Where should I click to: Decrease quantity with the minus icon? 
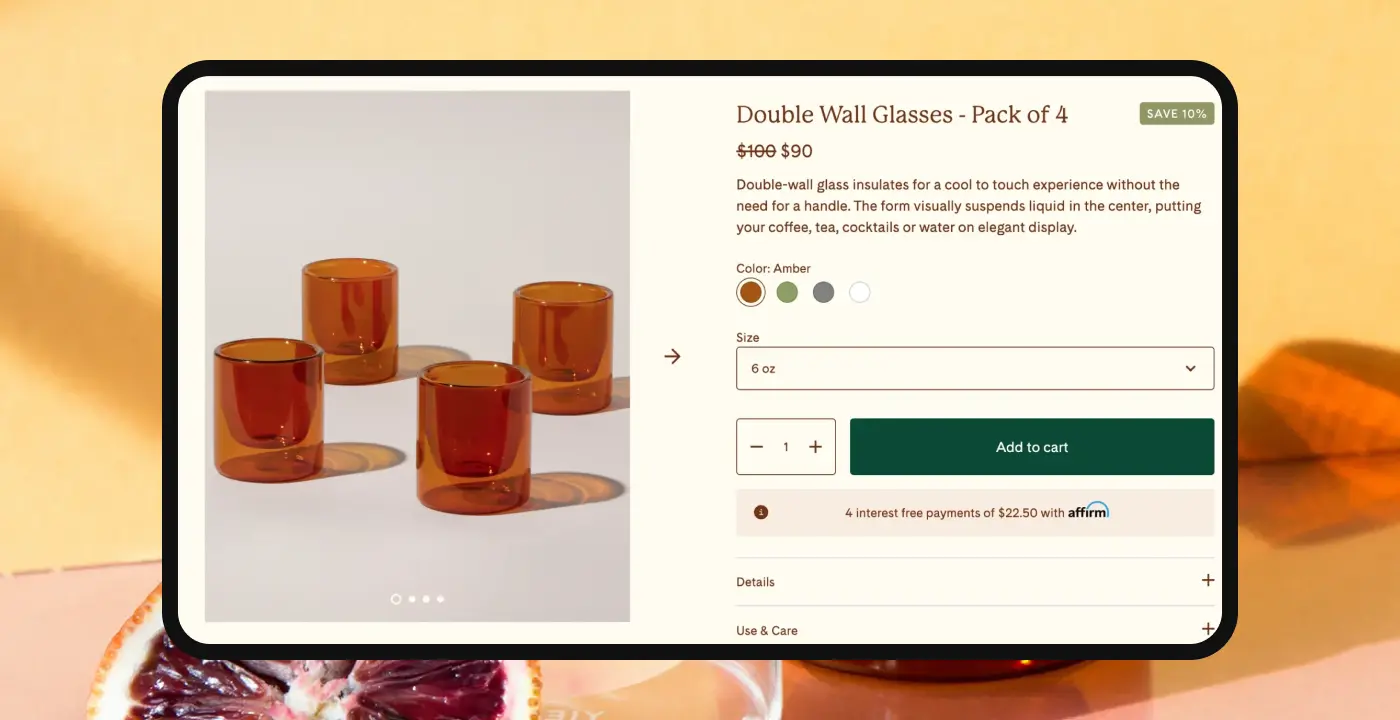(757, 447)
